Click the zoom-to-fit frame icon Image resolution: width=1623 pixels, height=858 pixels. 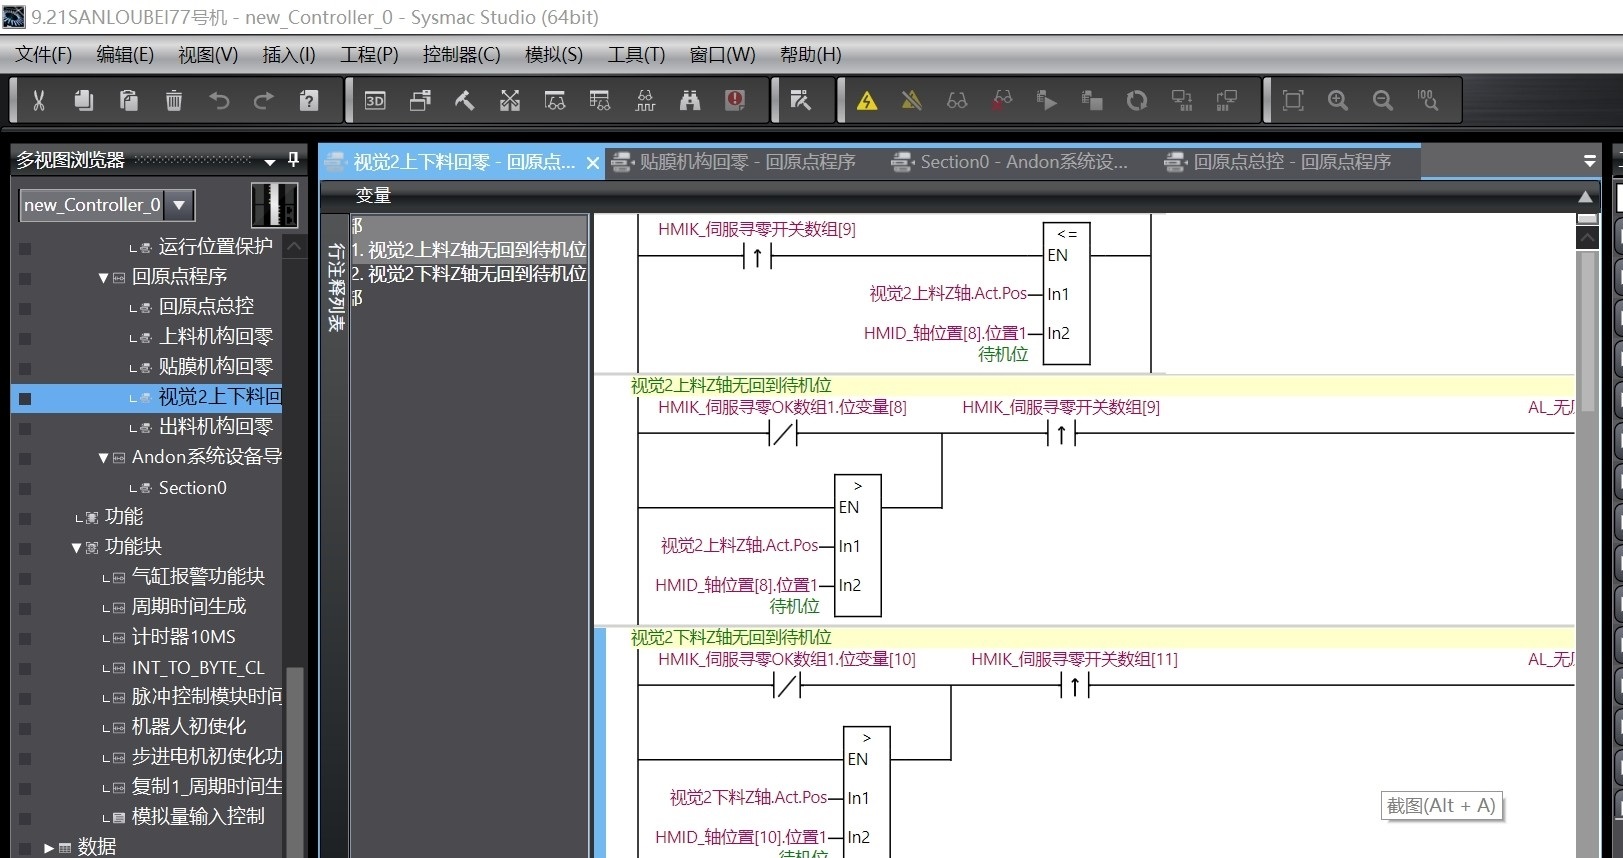tap(1293, 100)
